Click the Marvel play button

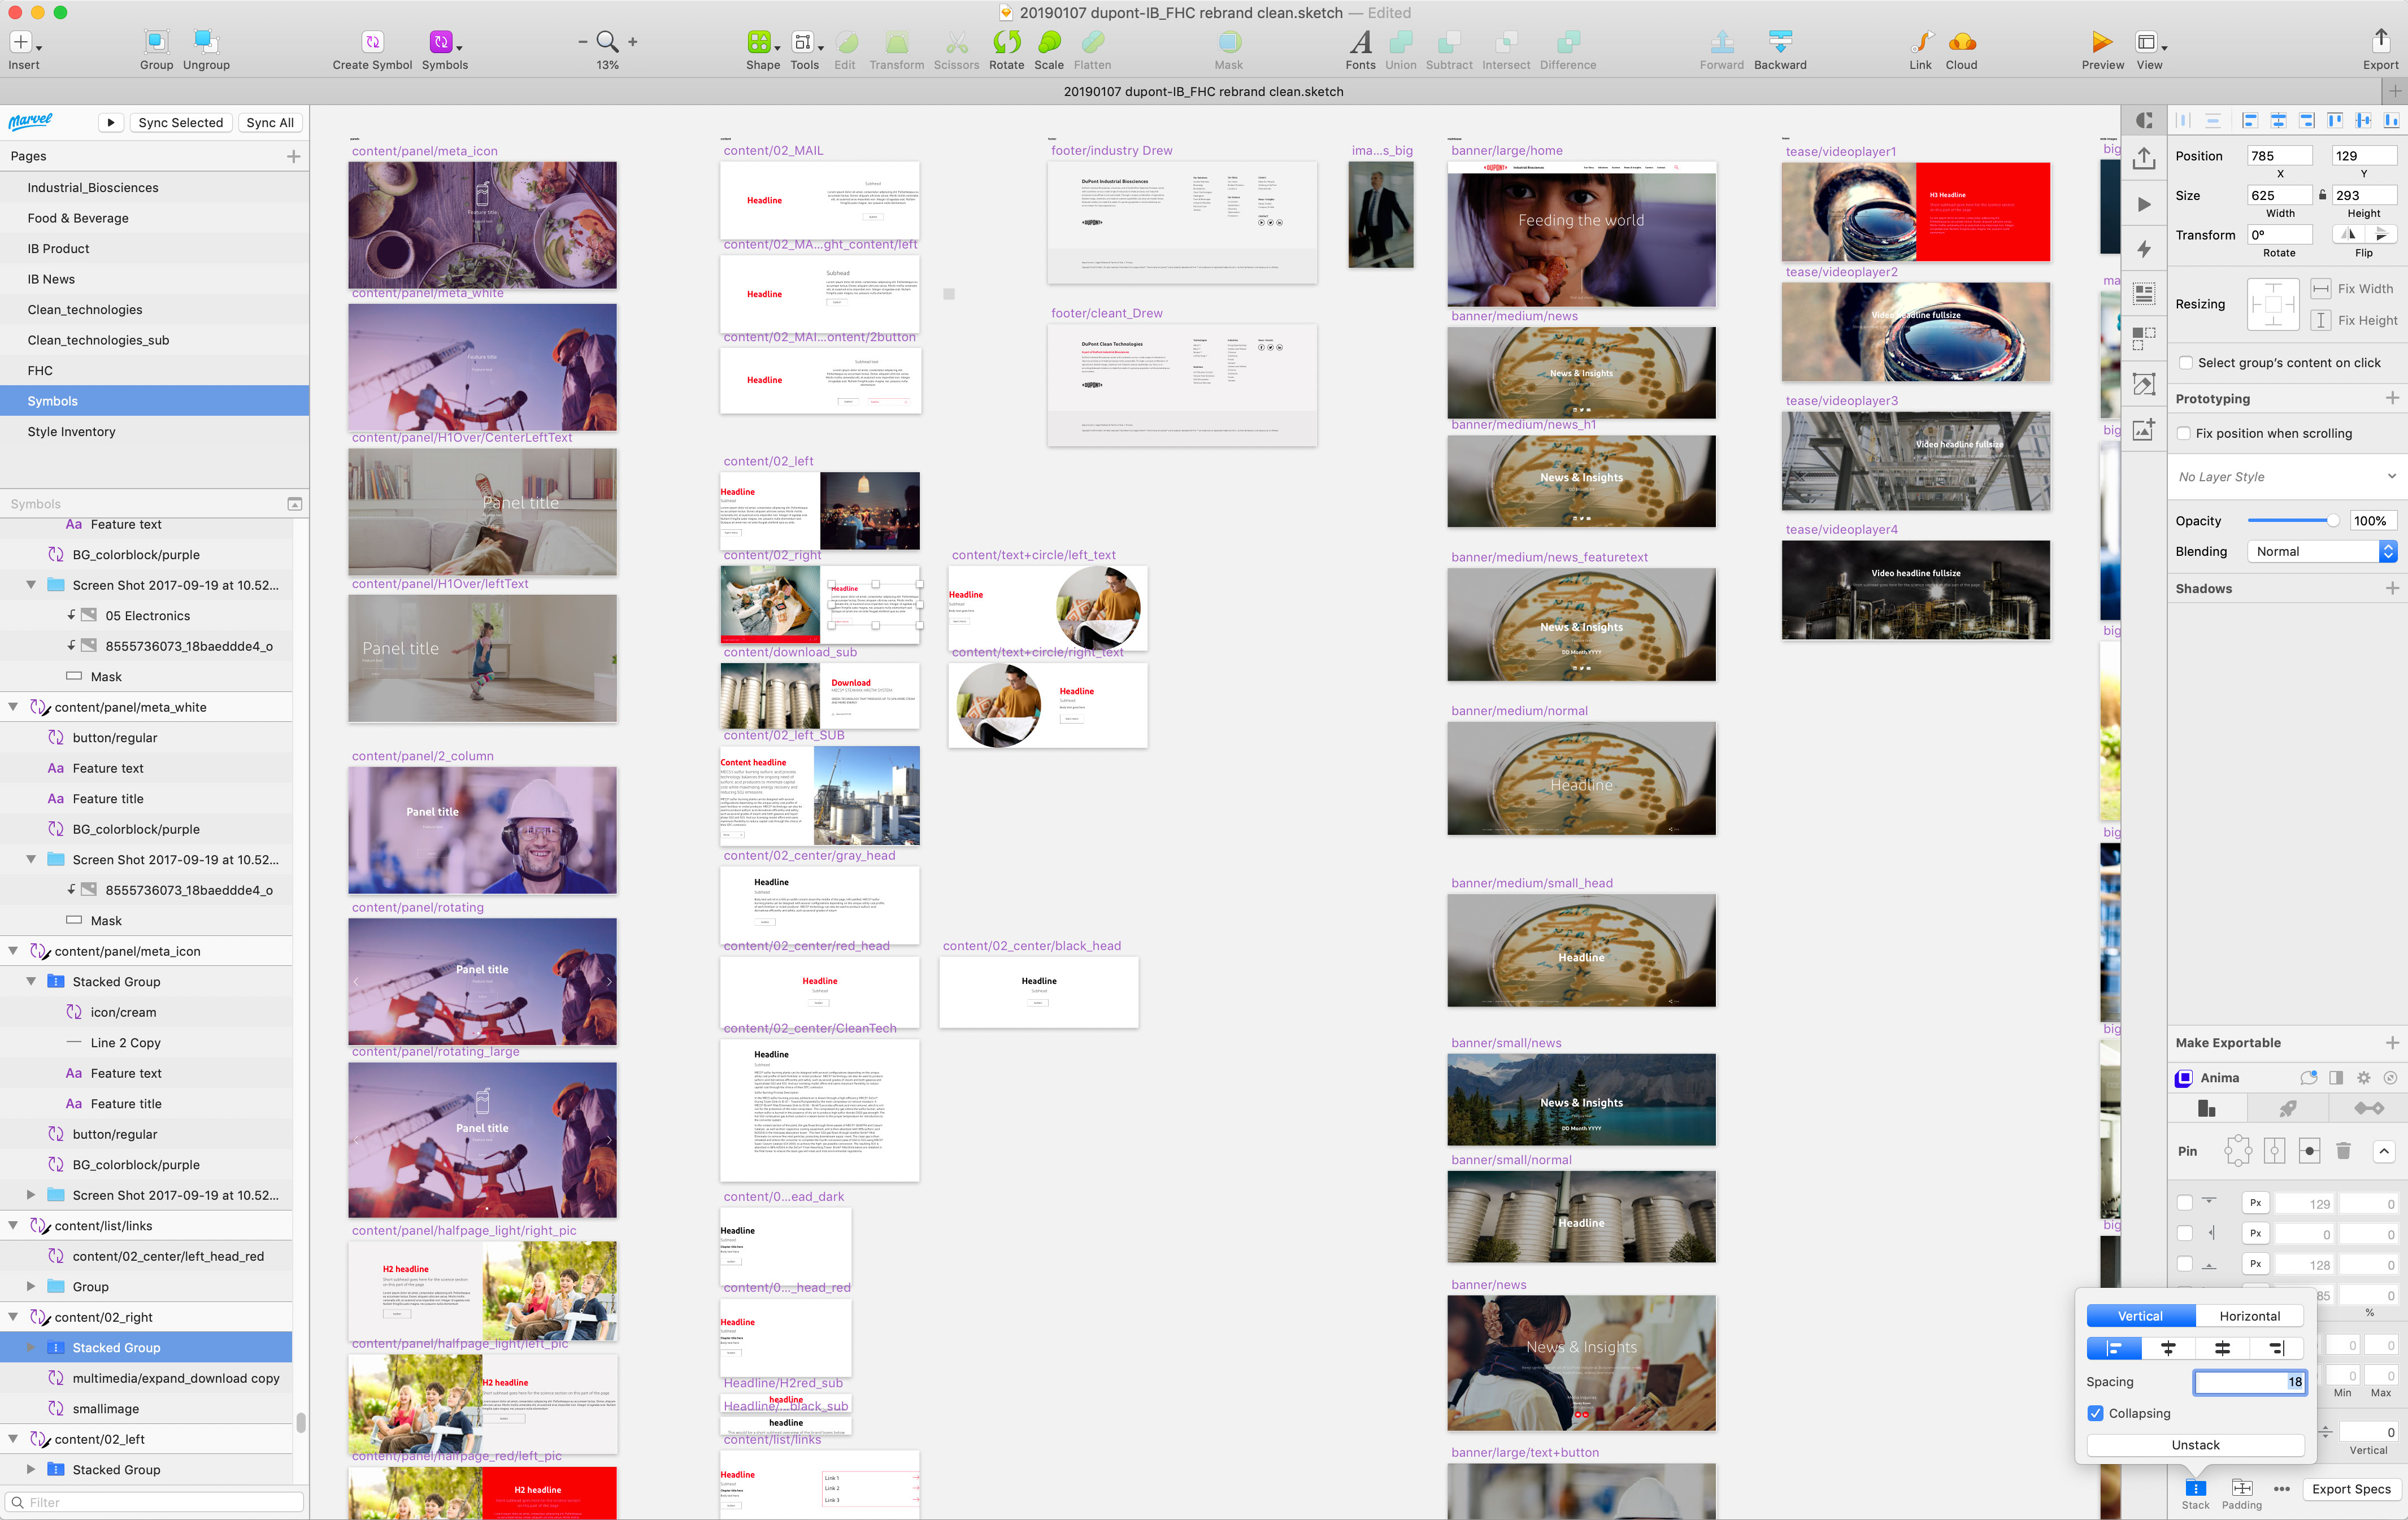tap(111, 122)
